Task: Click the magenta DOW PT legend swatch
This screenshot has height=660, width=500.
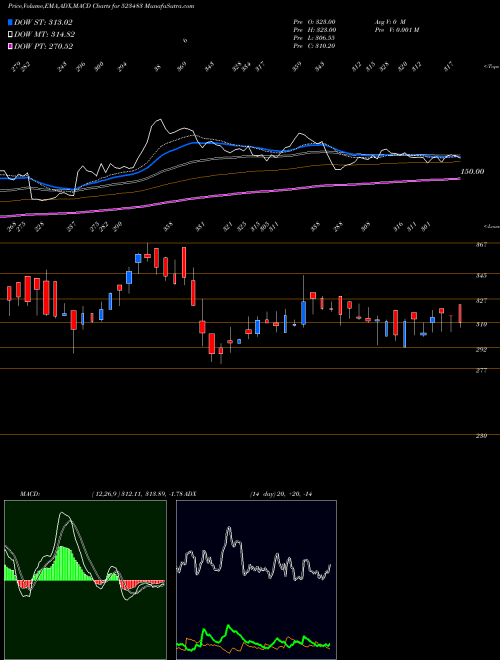Action: click(x=11, y=46)
